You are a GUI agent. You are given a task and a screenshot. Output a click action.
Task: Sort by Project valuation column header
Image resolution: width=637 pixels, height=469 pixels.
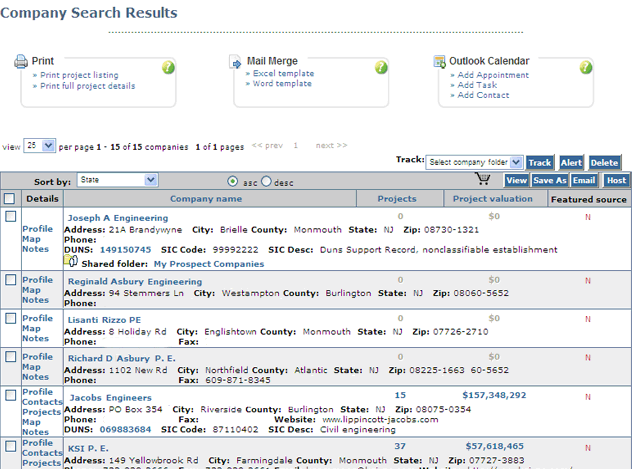click(493, 199)
